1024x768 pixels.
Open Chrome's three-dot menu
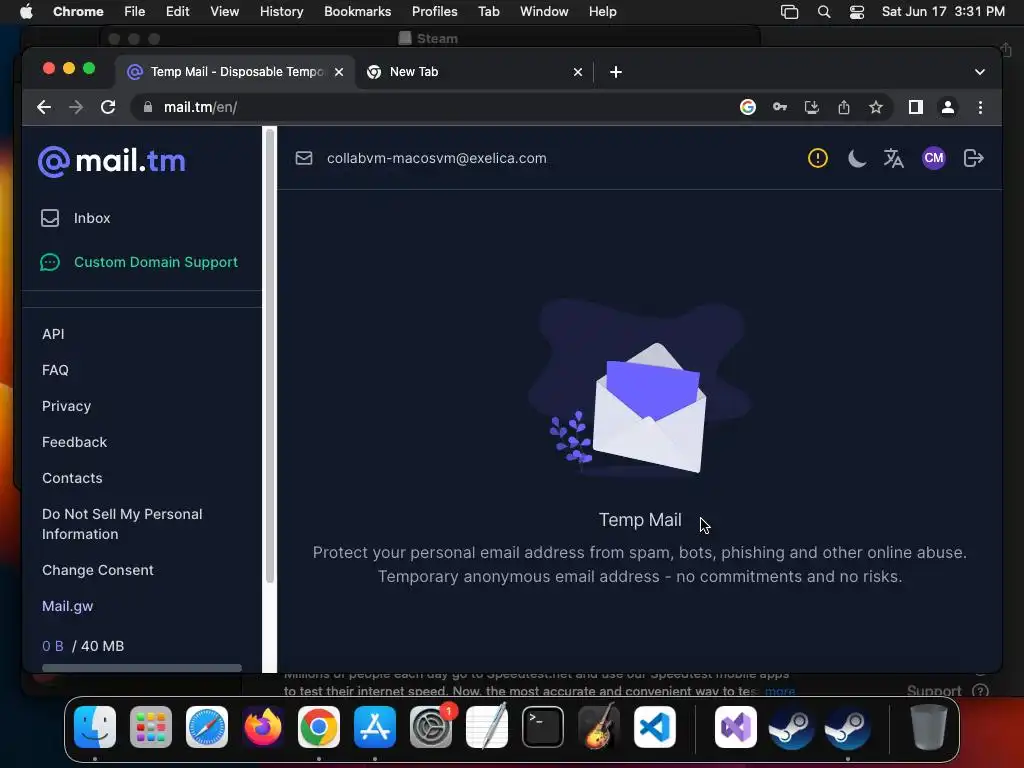pyautogui.click(x=980, y=107)
